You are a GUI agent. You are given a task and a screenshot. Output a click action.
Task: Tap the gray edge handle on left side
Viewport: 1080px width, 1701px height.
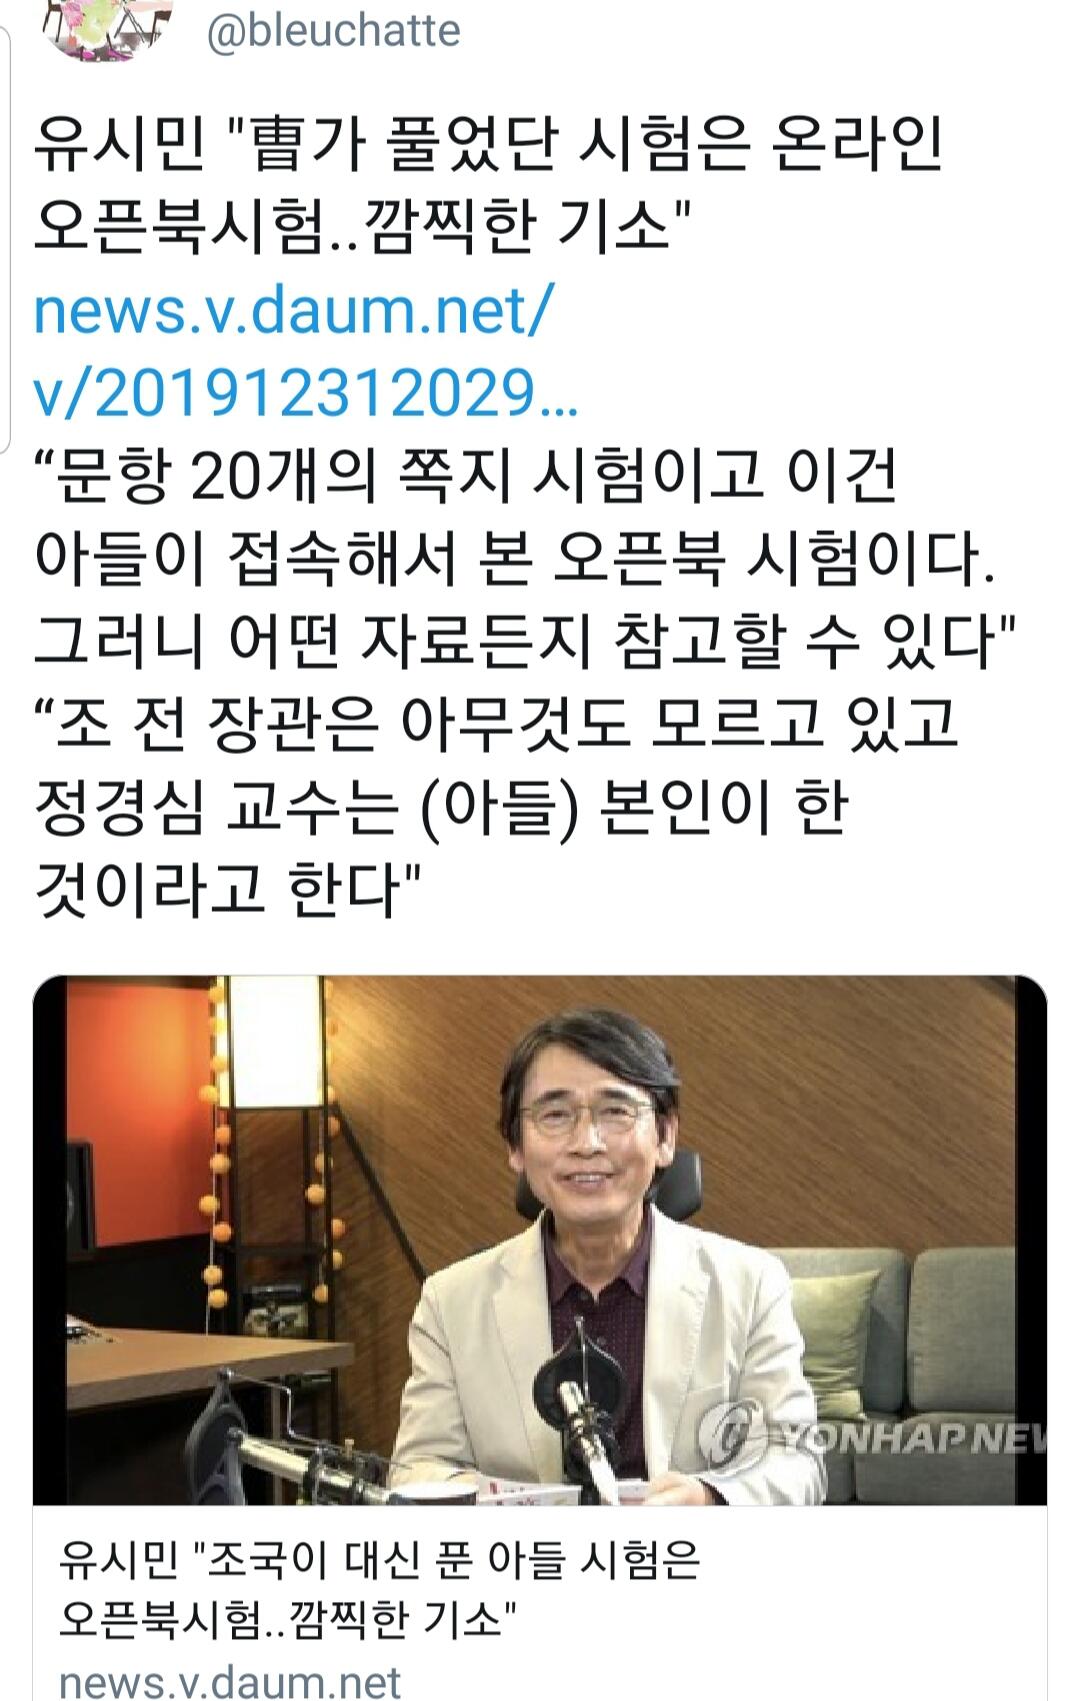pos(5,240)
